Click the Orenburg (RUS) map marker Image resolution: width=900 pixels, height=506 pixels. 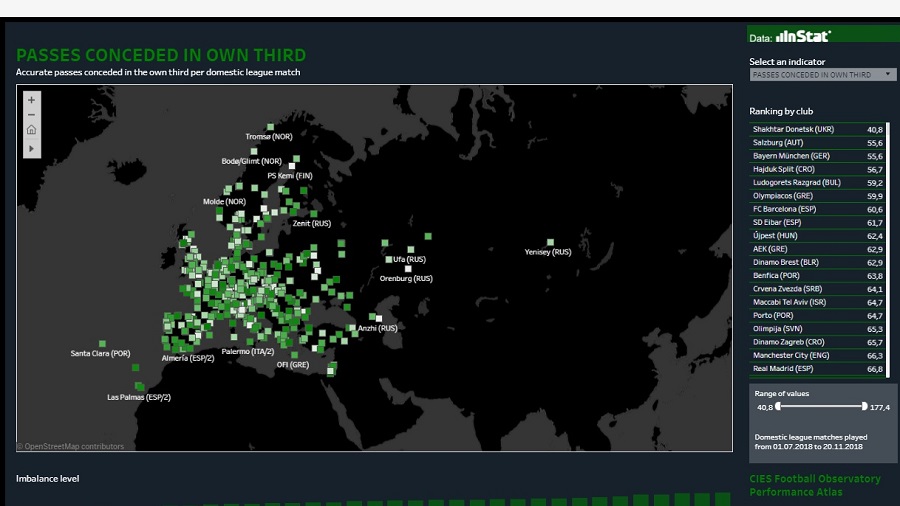pyautogui.click(x=408, y=269)
